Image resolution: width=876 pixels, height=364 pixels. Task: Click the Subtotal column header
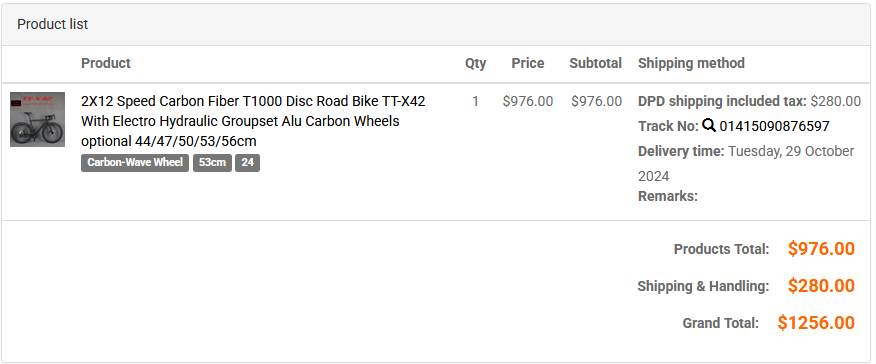point(596,63)
